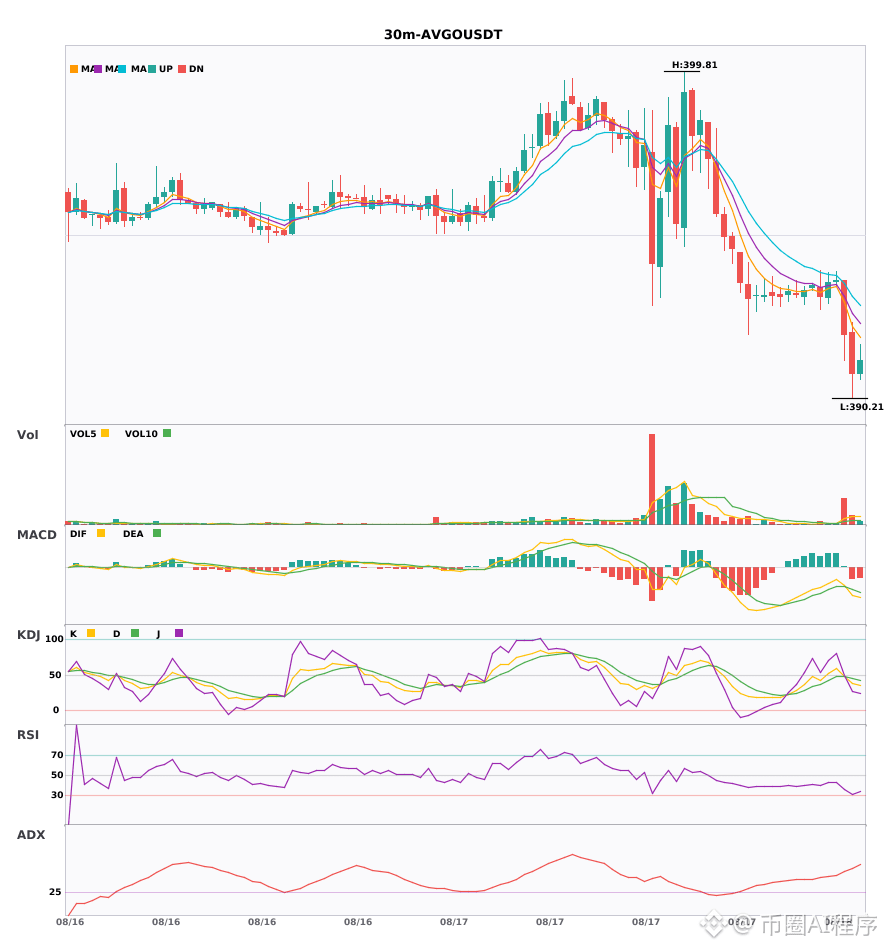The image size is (885, 950).
Task: Click the ADX axis value 25
Action: pos(55,892)
